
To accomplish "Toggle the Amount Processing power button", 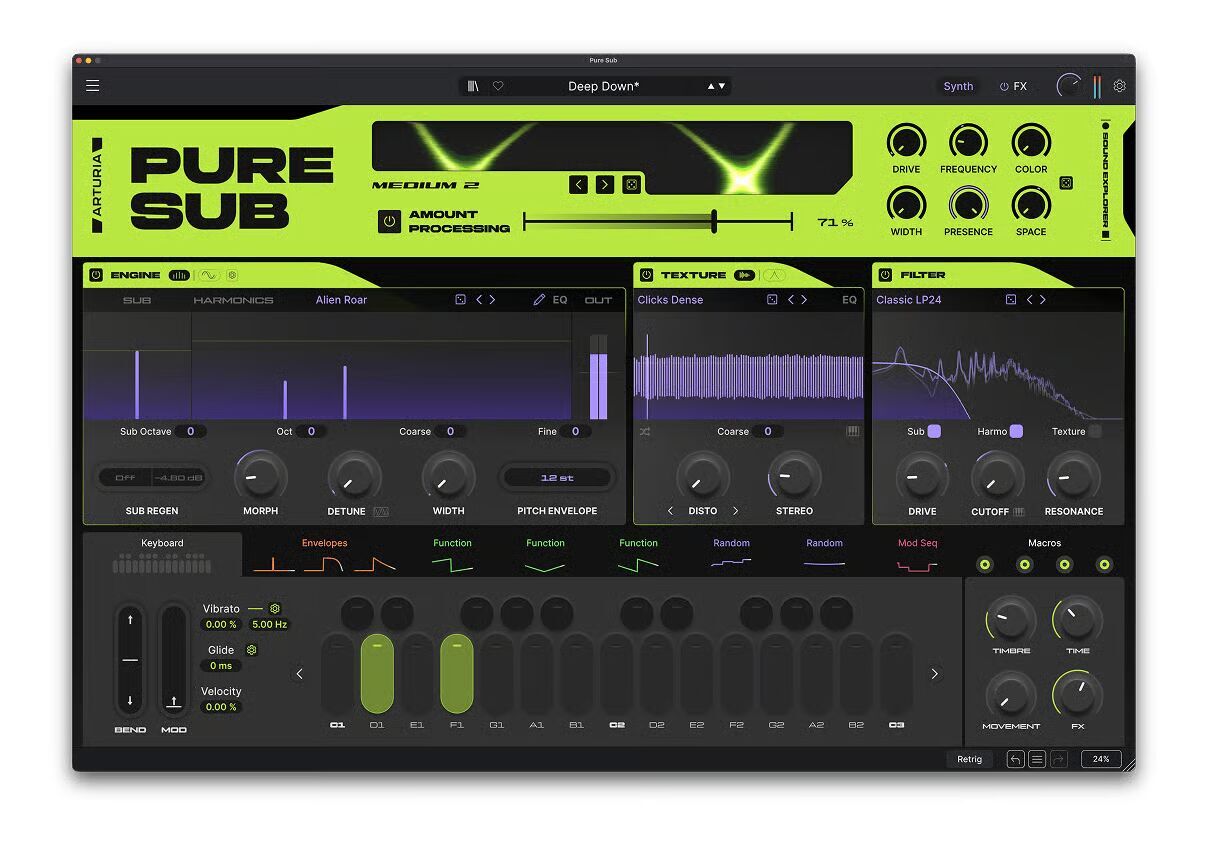I will click(x=389, y=221).
